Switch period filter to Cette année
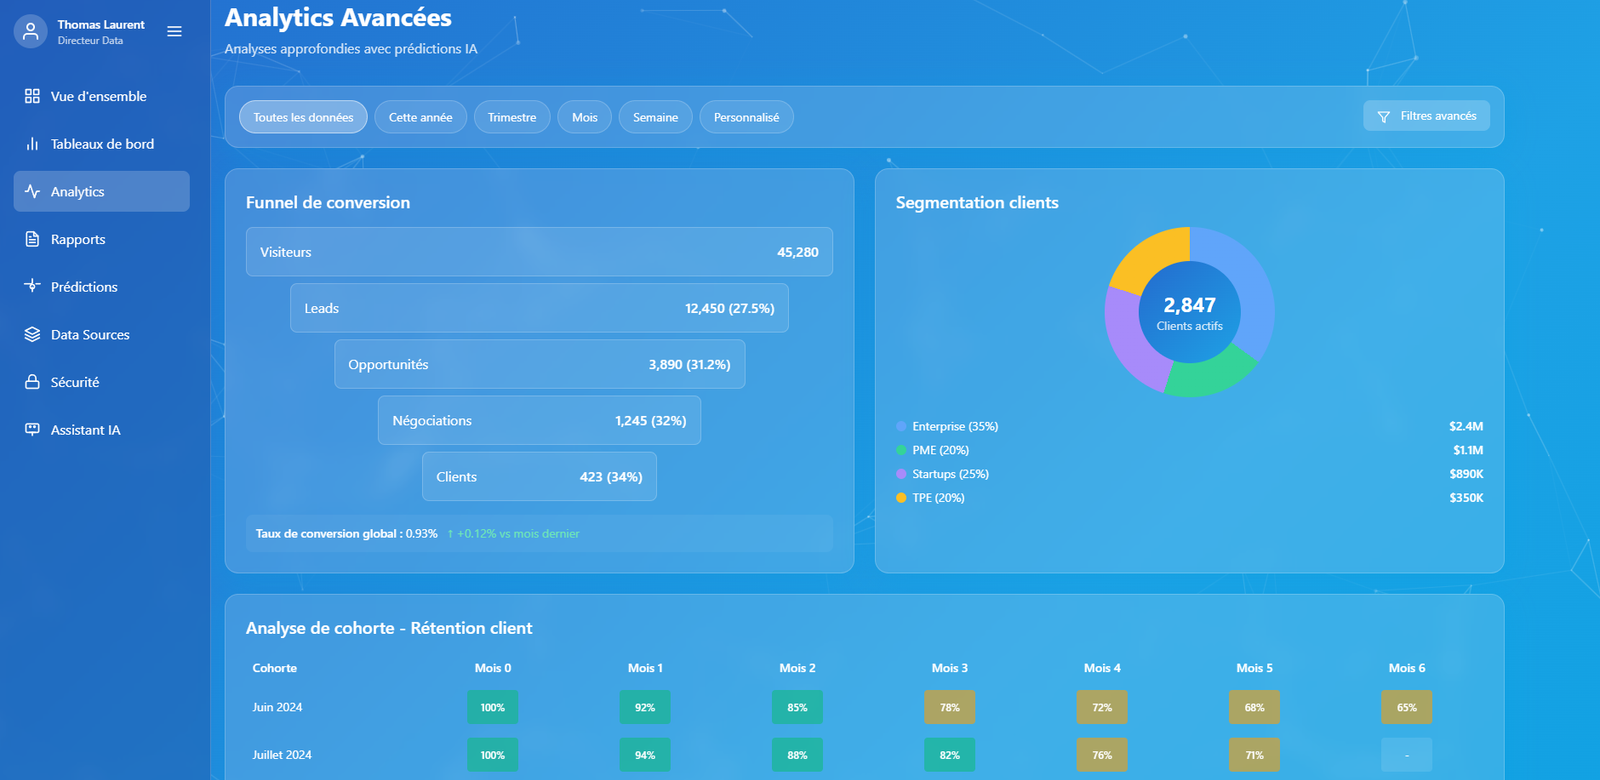 click(420, 117)
